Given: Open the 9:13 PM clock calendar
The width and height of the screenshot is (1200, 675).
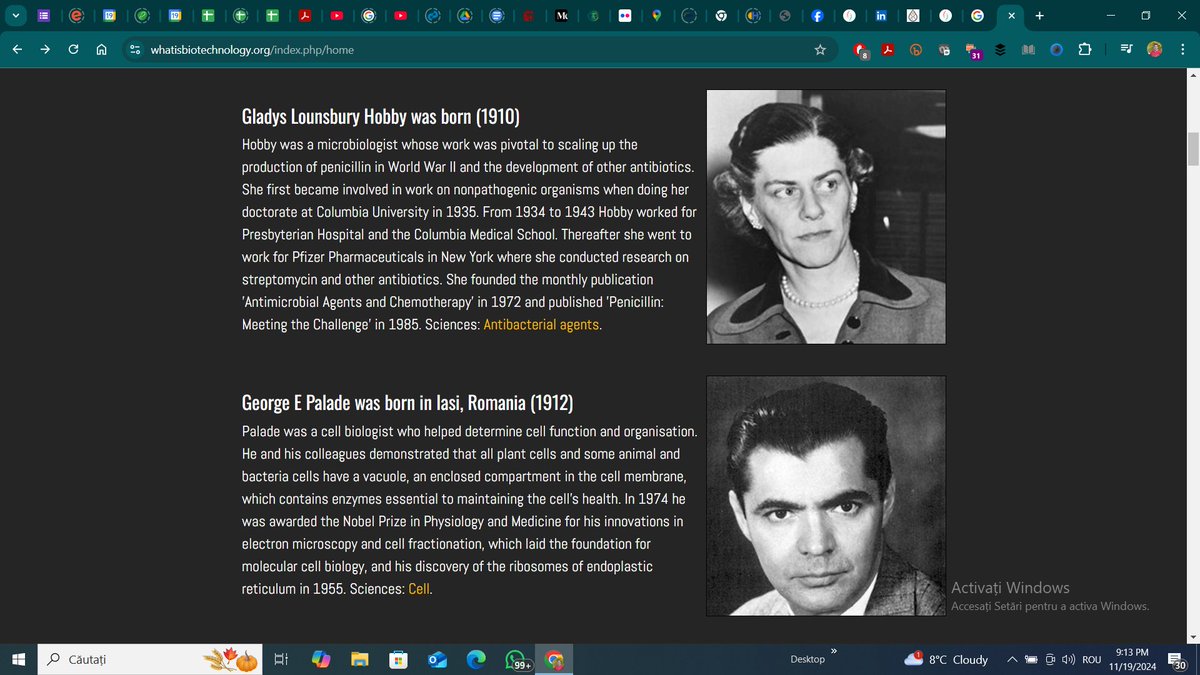Looking at the screenshot, I should pyautogui.click(x=1133, y=659).
